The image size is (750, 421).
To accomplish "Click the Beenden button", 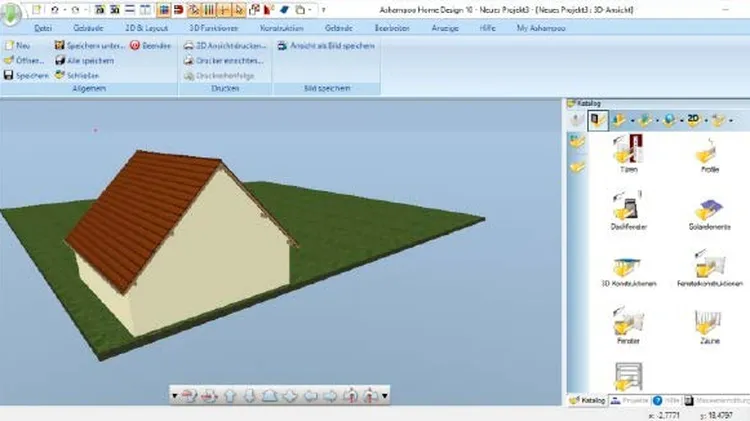I will (x=151, y=46).
